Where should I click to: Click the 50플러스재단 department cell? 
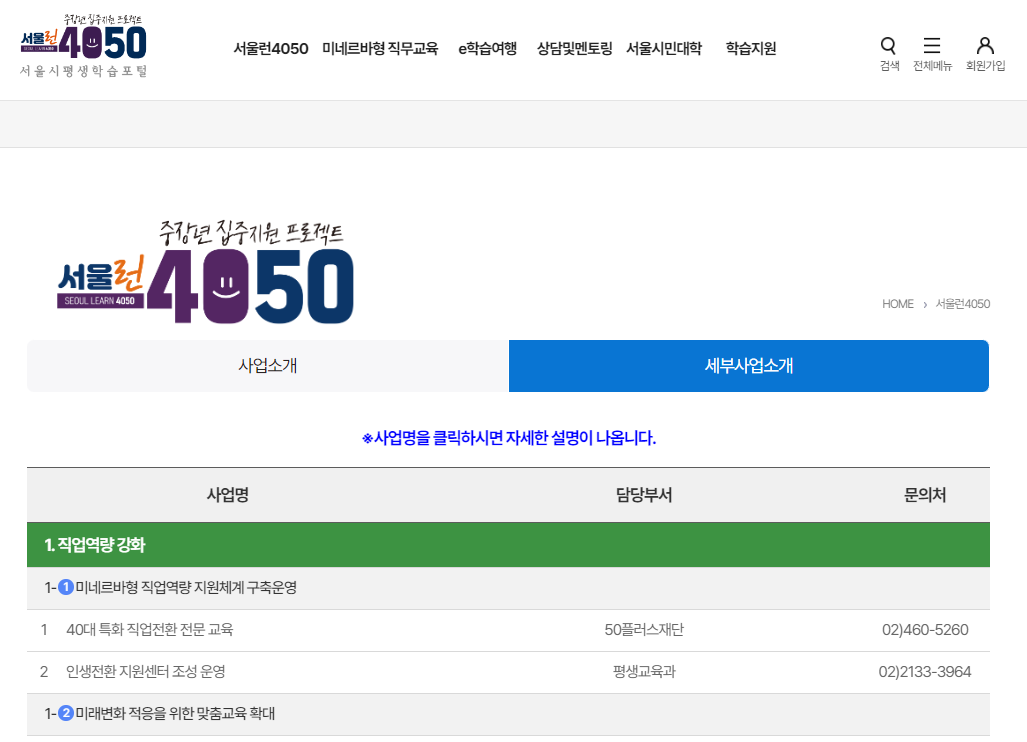[644, 629]
